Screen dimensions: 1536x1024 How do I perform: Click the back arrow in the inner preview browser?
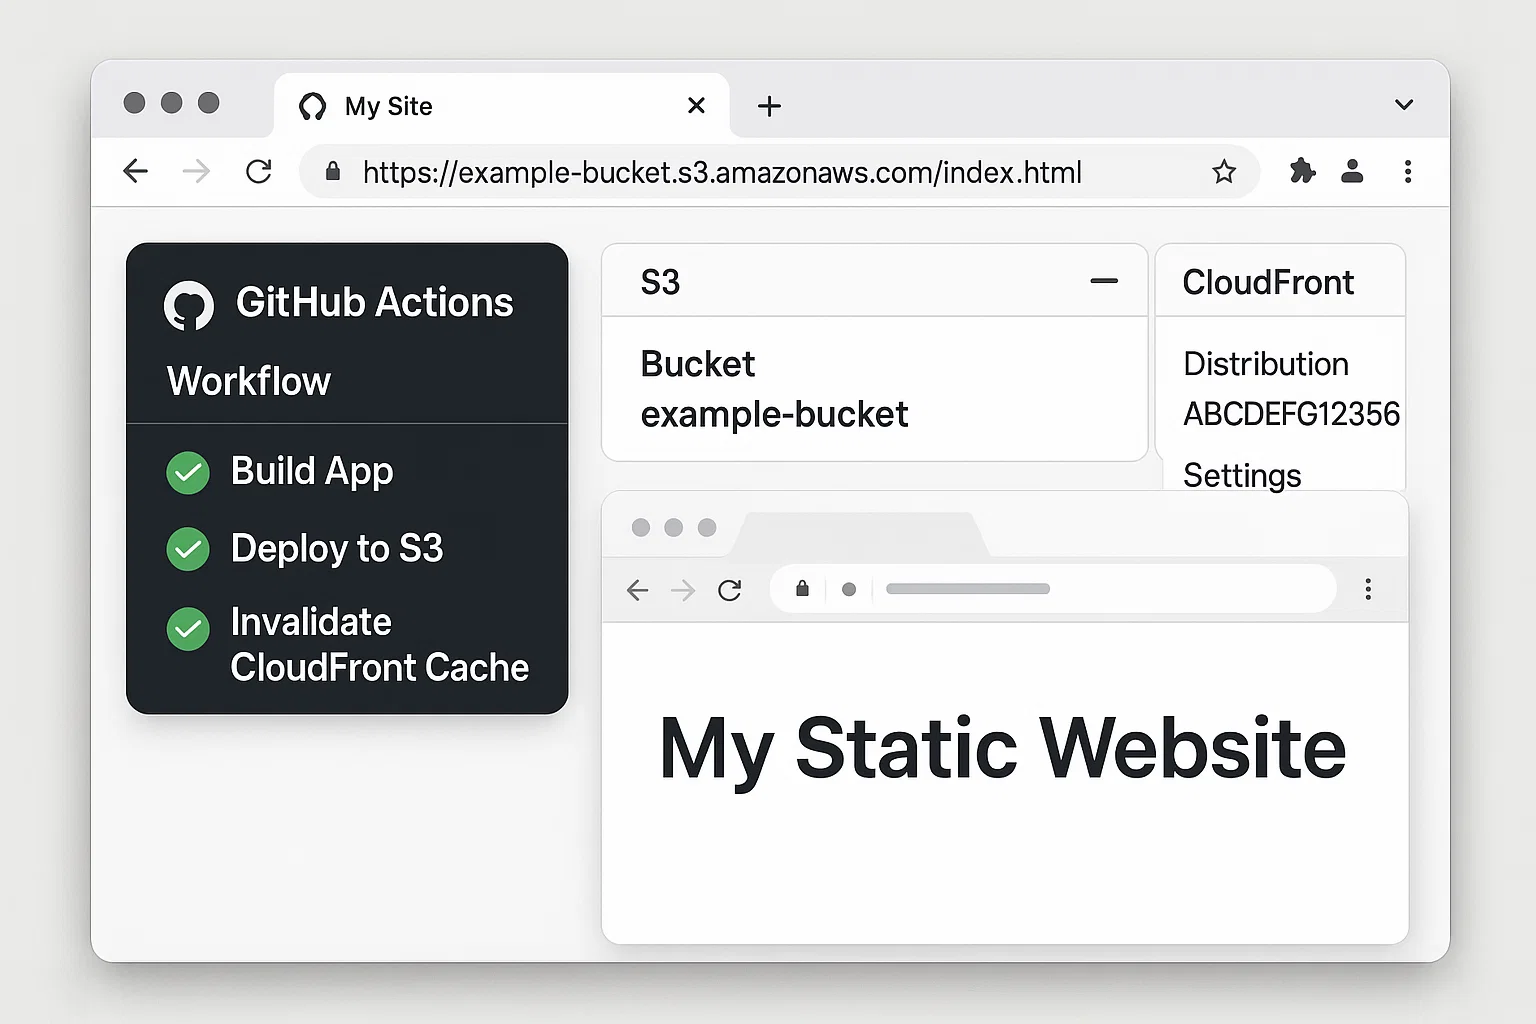click(x=637, y=590)
